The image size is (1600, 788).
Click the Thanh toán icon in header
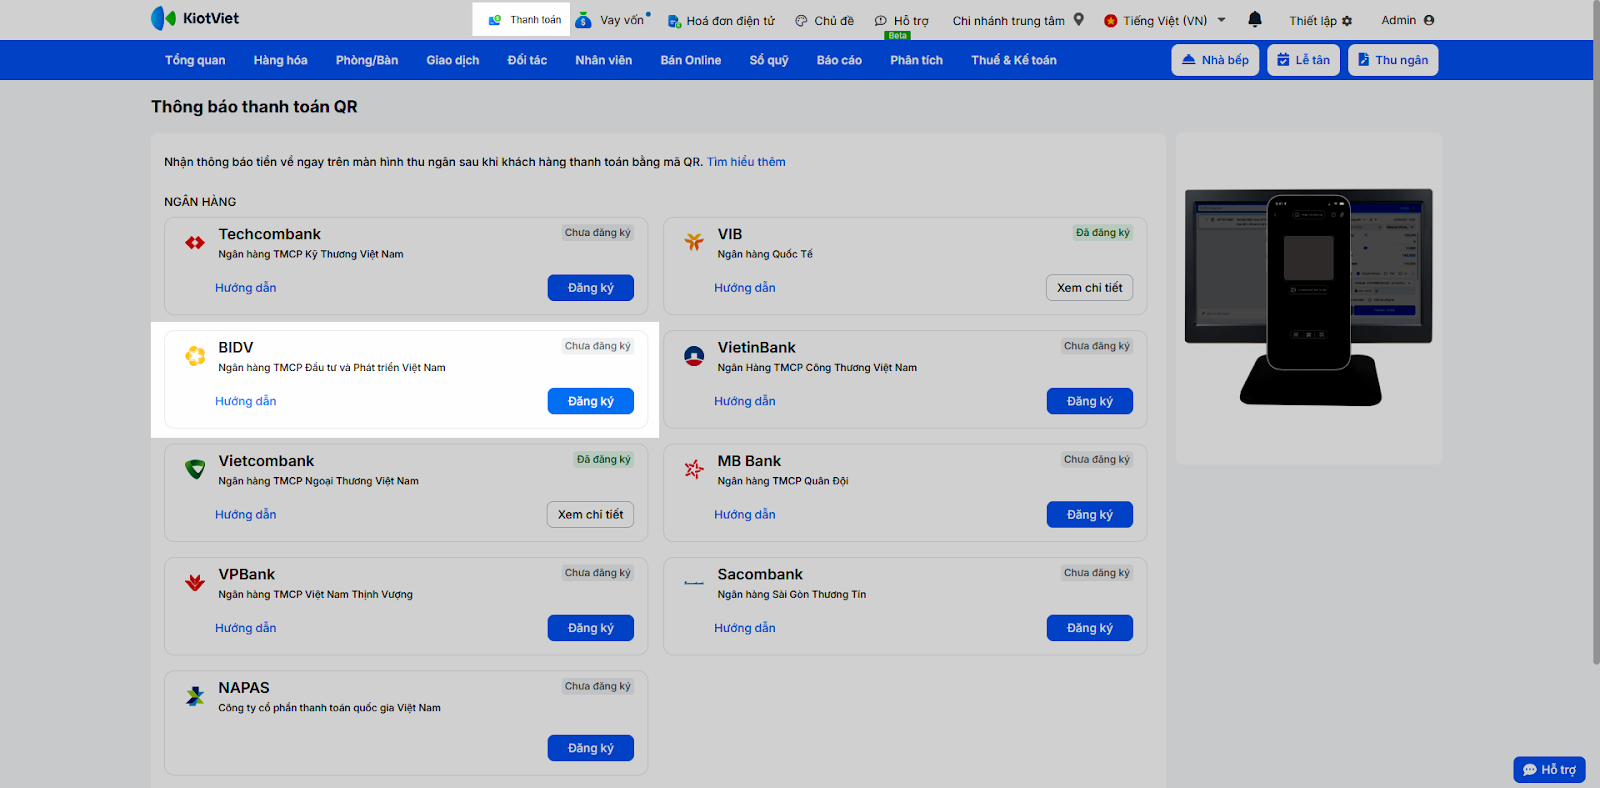point(495,20)
